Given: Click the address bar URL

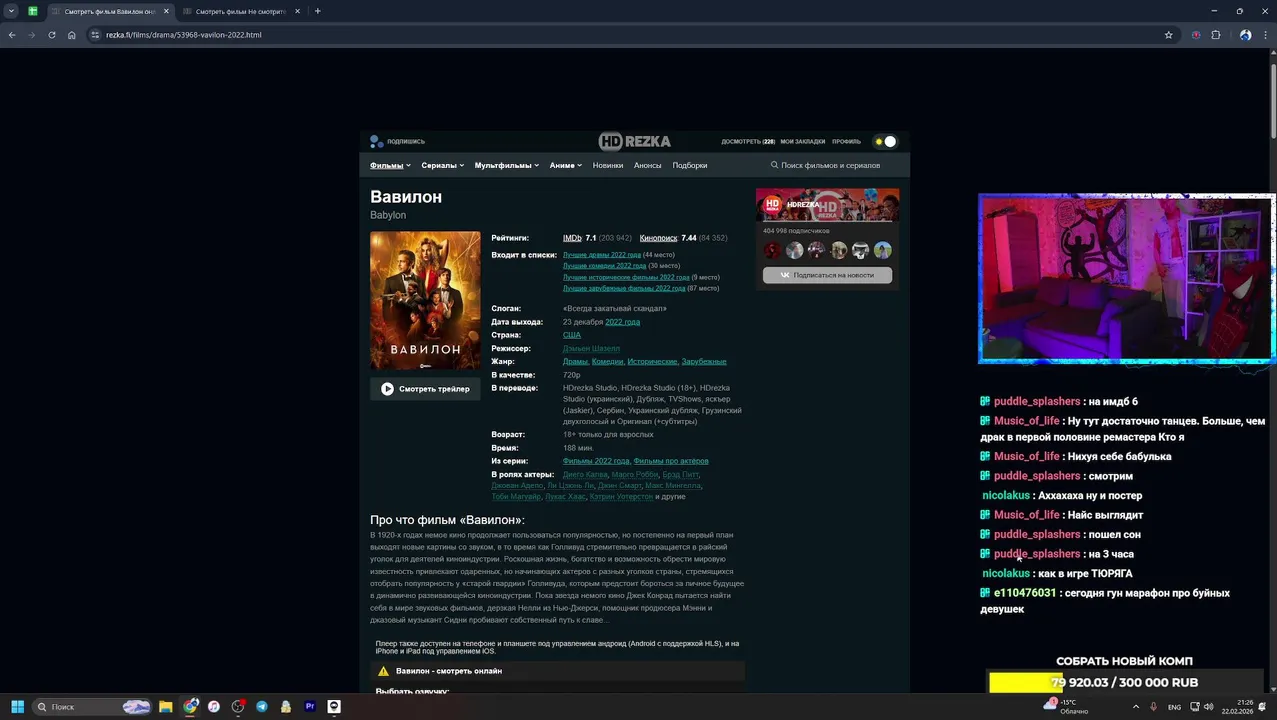Looking at the screenshot, I should click(184, 35).
